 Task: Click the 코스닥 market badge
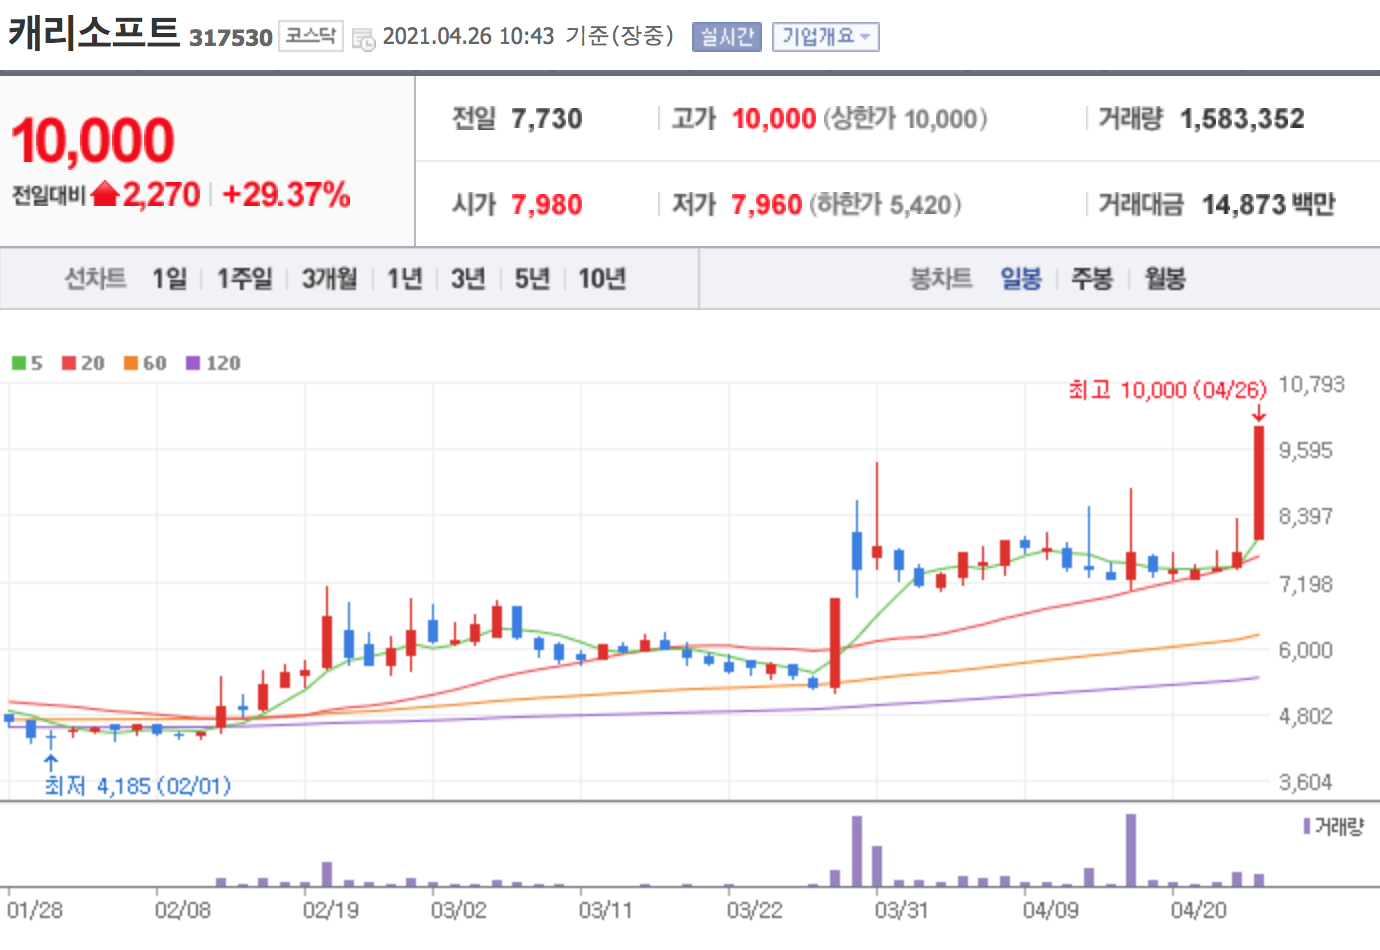click(x=310, y=36)
